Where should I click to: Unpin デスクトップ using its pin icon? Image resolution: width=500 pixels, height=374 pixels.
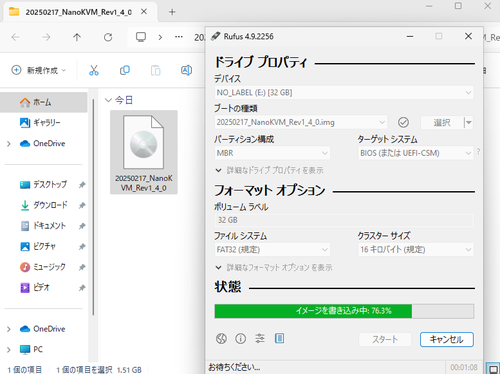[x=82, y=185]
